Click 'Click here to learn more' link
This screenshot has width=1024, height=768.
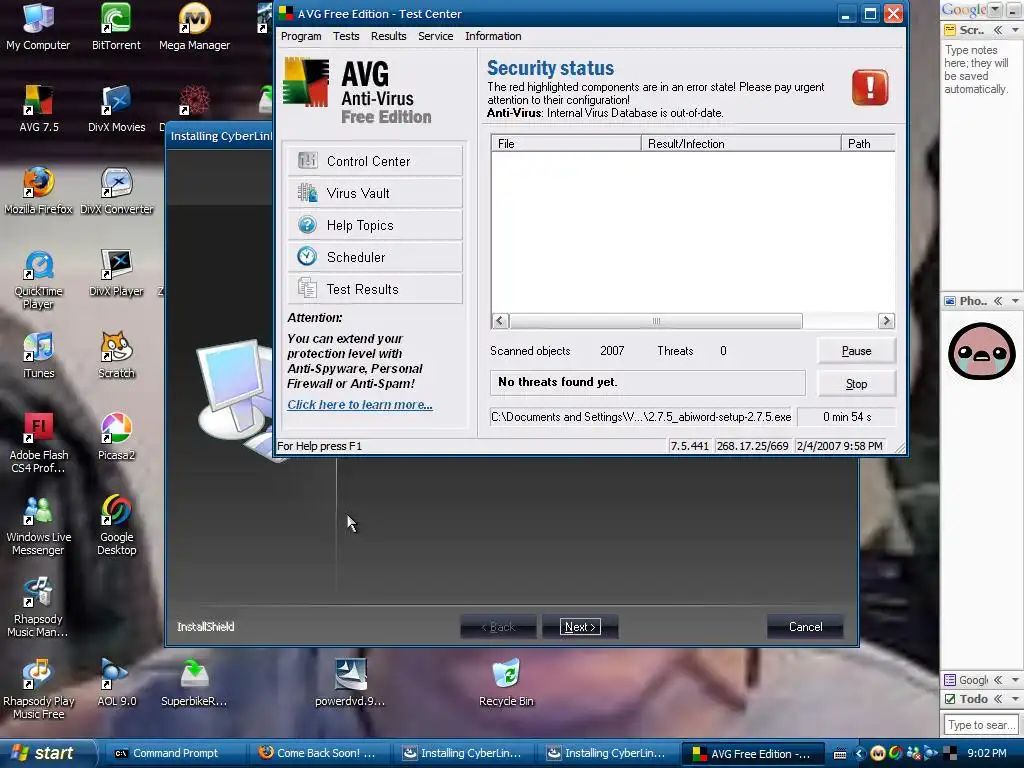pyautogui.click(x=360, y=405)
